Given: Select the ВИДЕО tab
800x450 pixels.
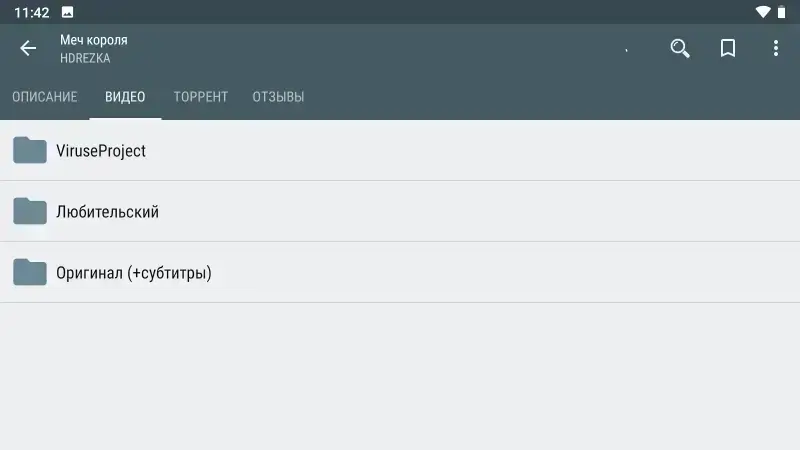Looking at the screenshot, I should (x=125, y=97).
